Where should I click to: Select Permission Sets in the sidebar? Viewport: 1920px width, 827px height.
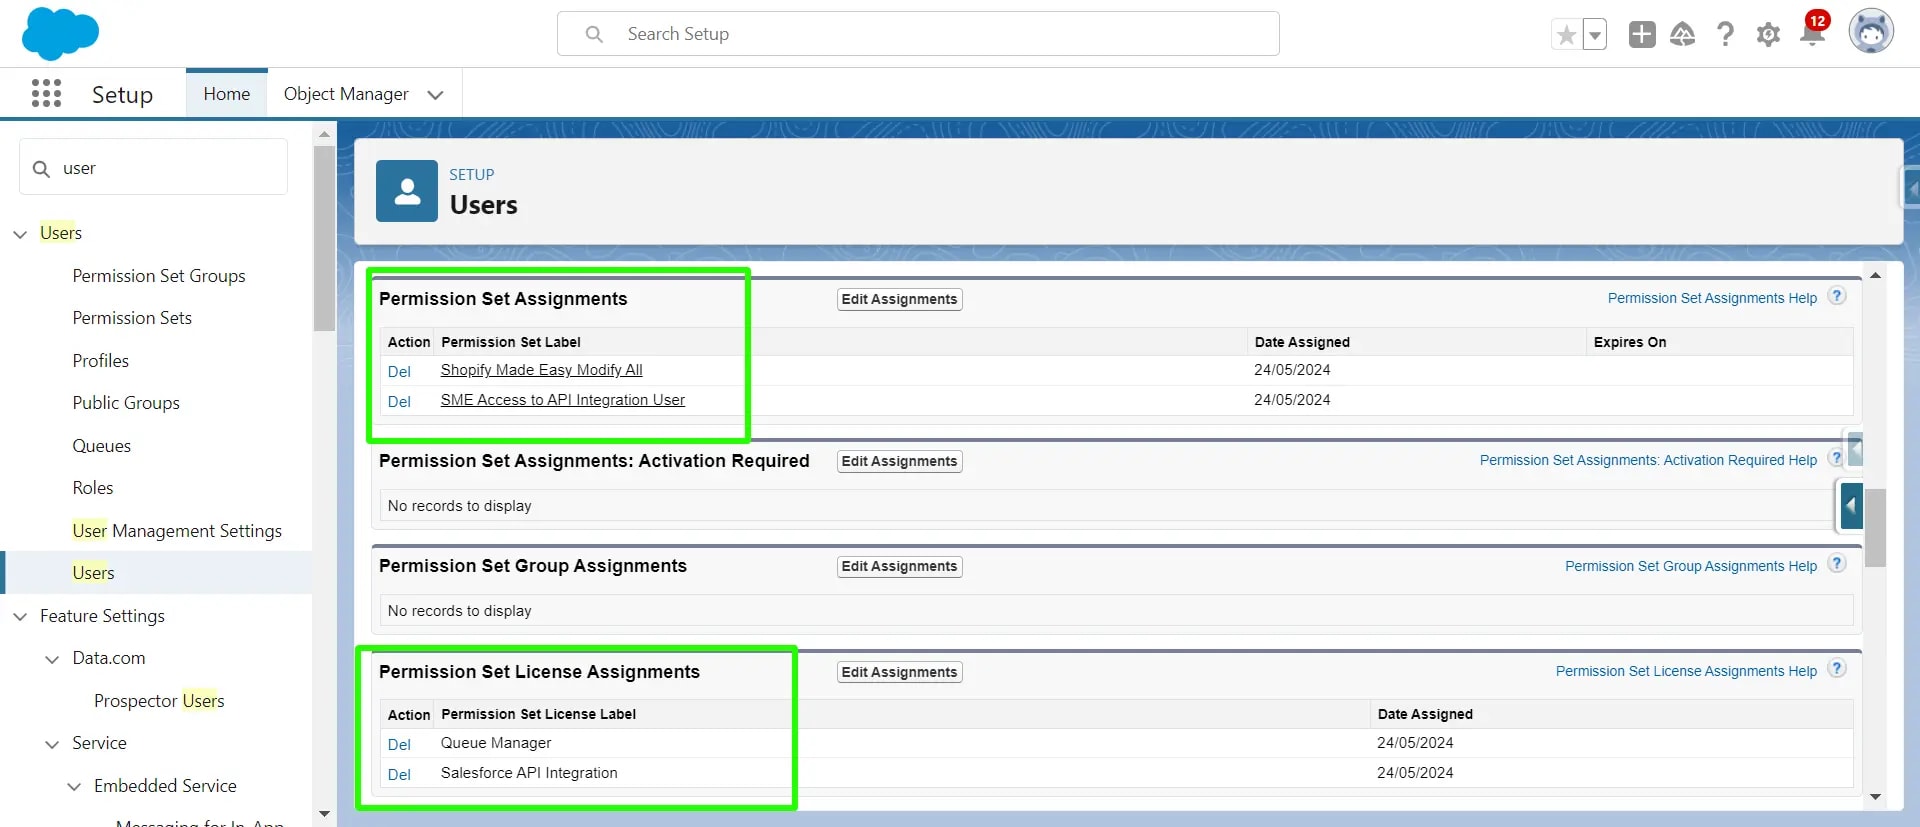tap(132, 318)
